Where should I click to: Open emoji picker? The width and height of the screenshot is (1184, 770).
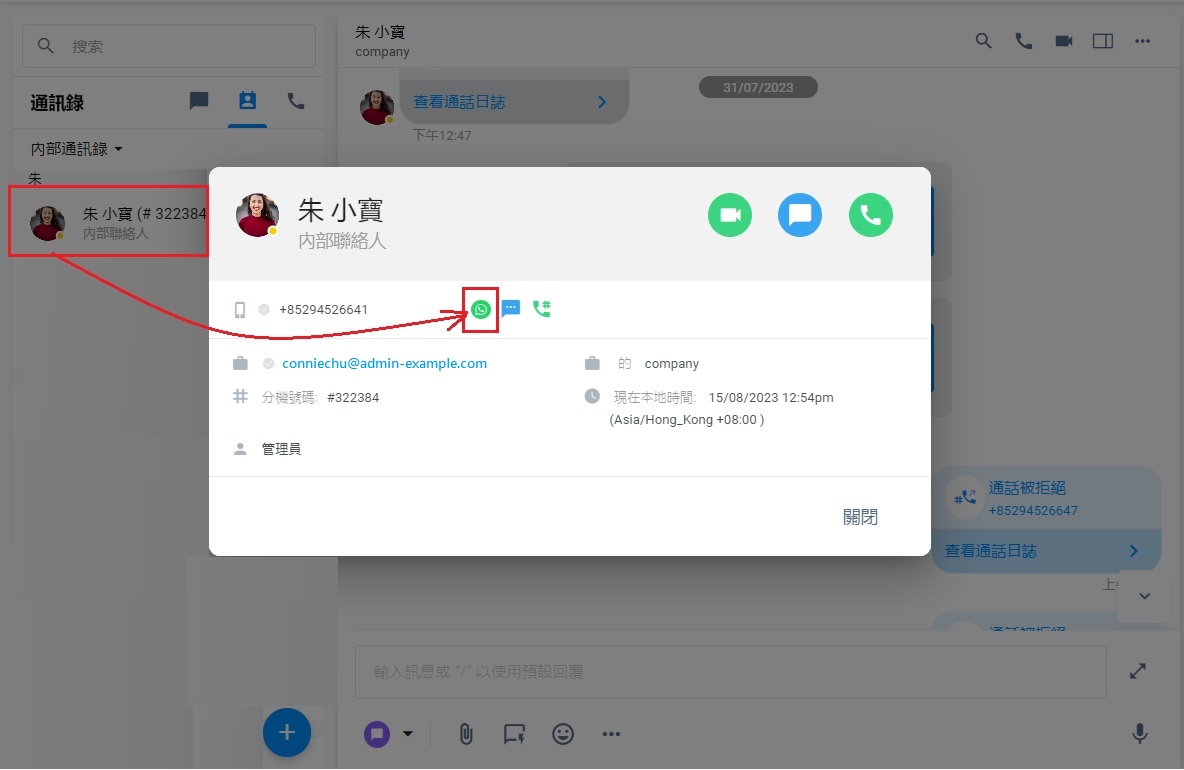pos(563,734)
